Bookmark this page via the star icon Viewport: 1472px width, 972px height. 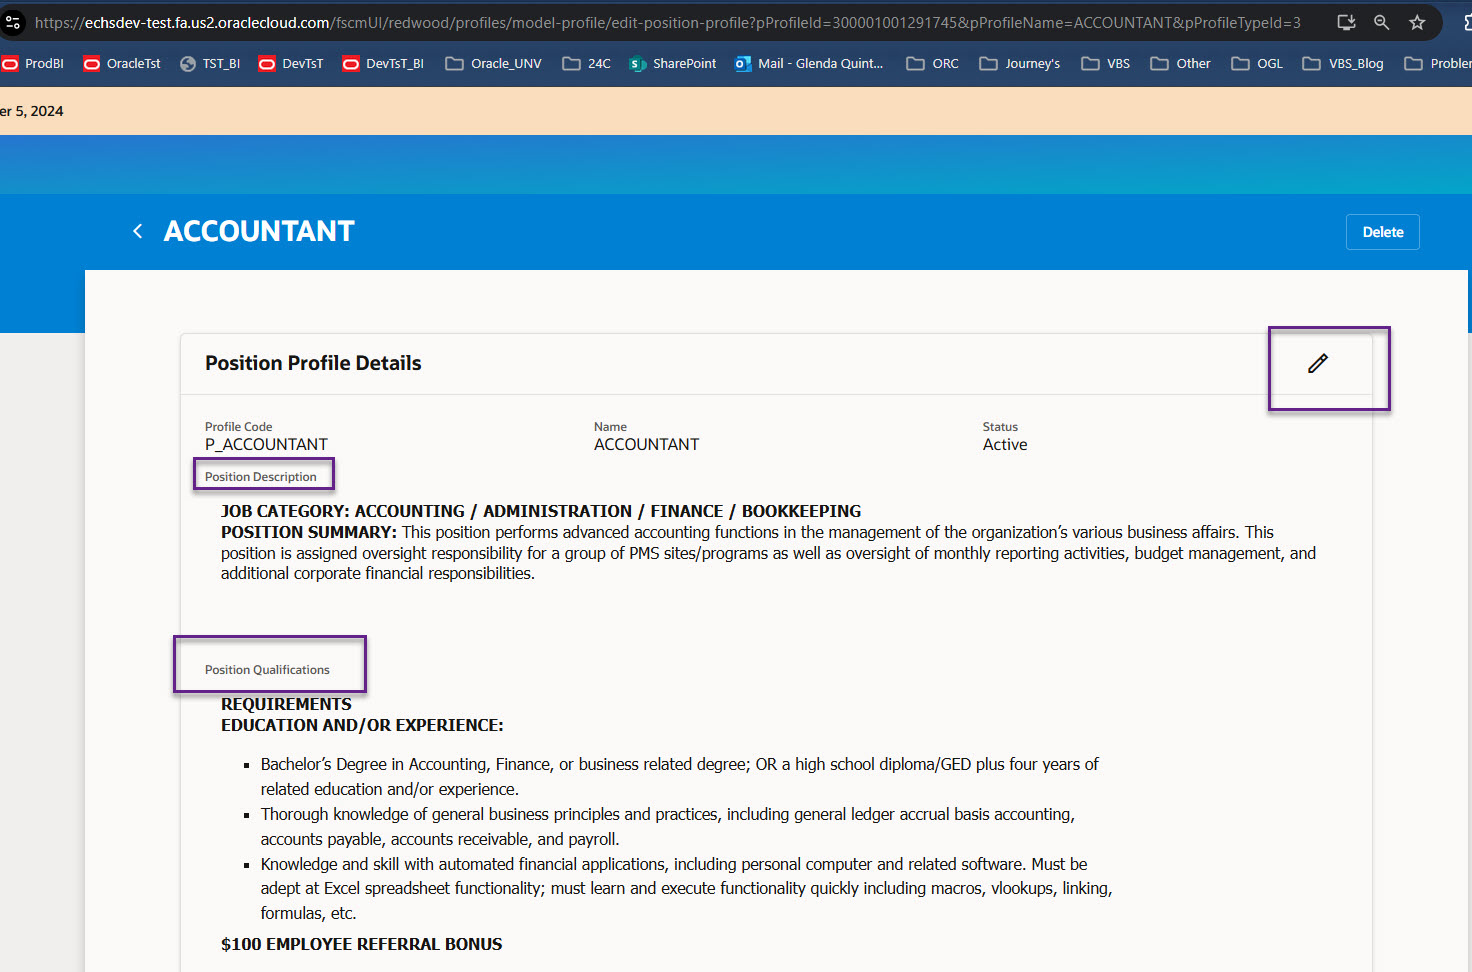(1417, 21)
